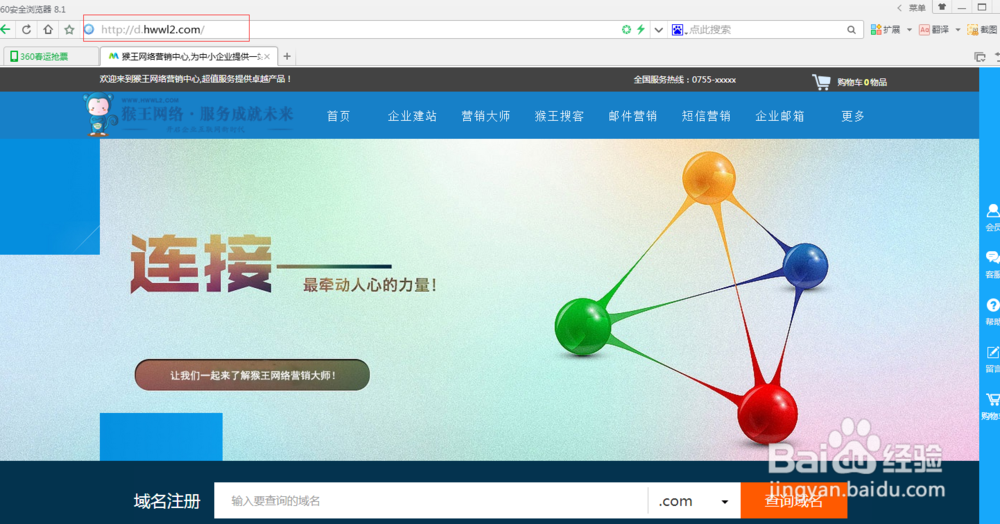
Task: Open the 更多 navigation item
Action: coord(853,116)
